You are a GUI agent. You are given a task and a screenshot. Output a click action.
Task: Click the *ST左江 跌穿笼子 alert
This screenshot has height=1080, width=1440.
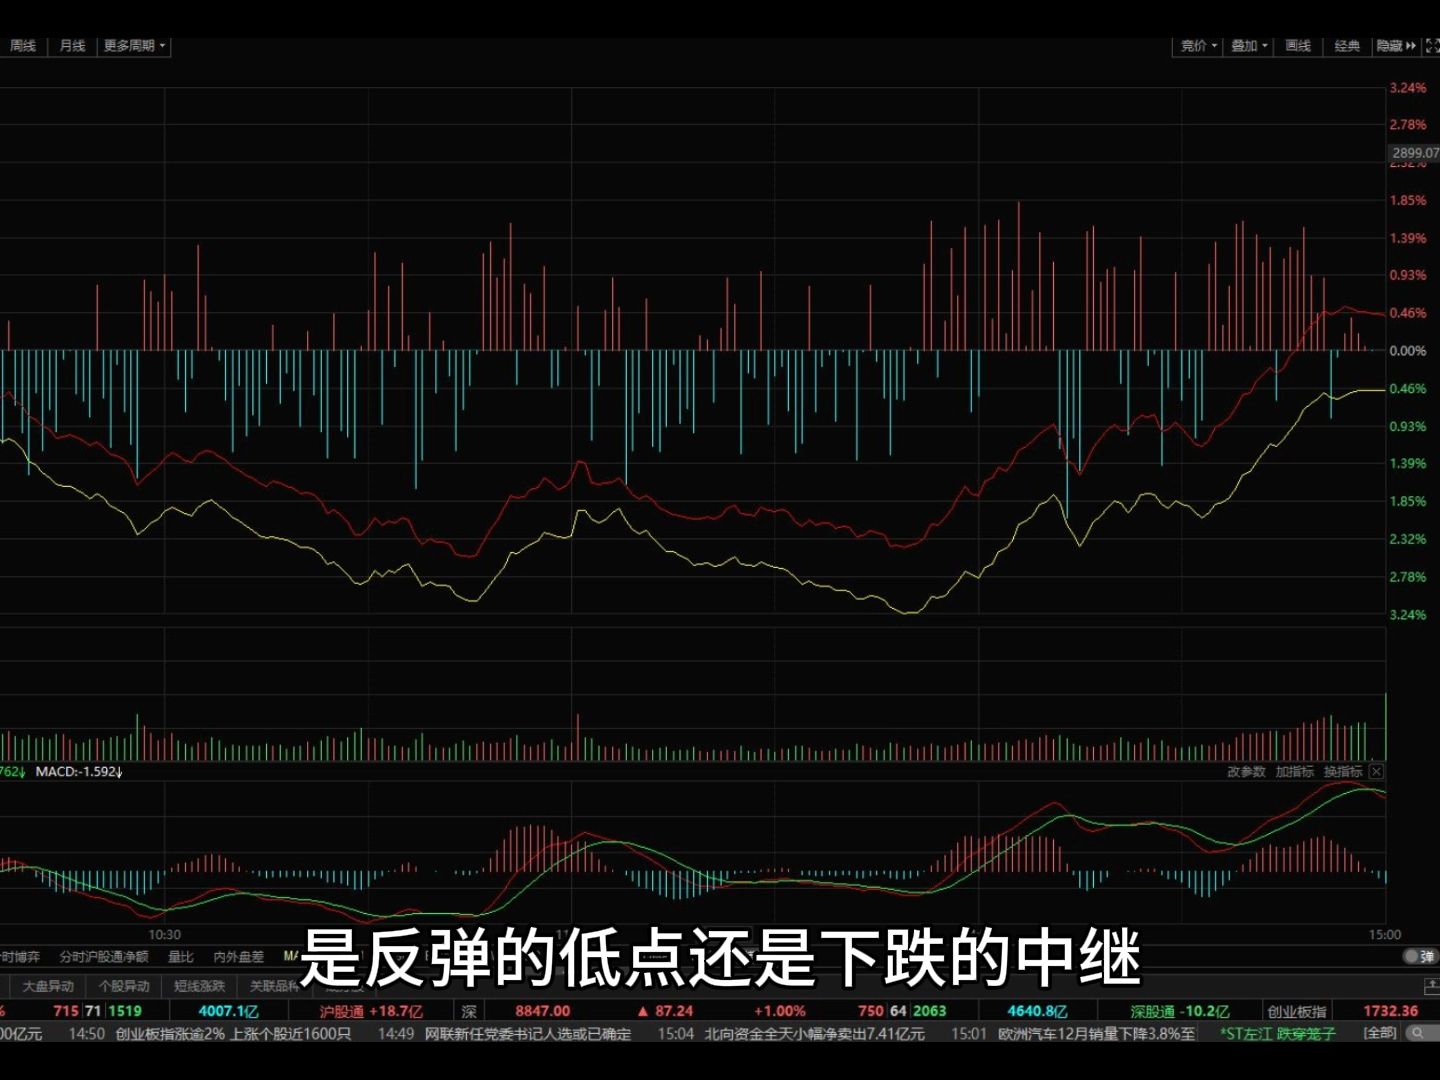pyautogui.click(x=1278, y=1034)
